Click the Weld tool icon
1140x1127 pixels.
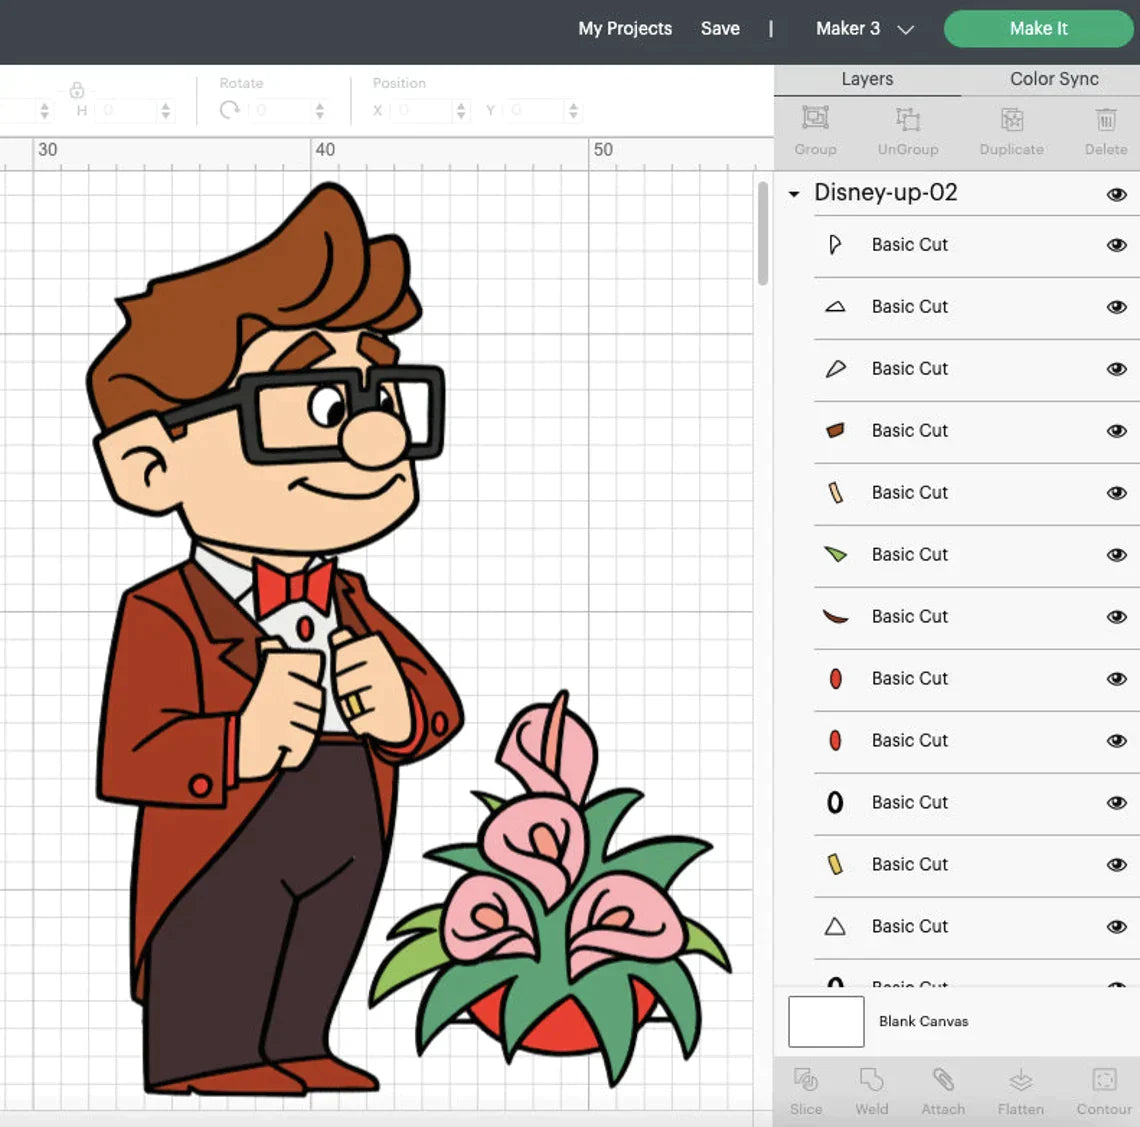pos(871,1081)
